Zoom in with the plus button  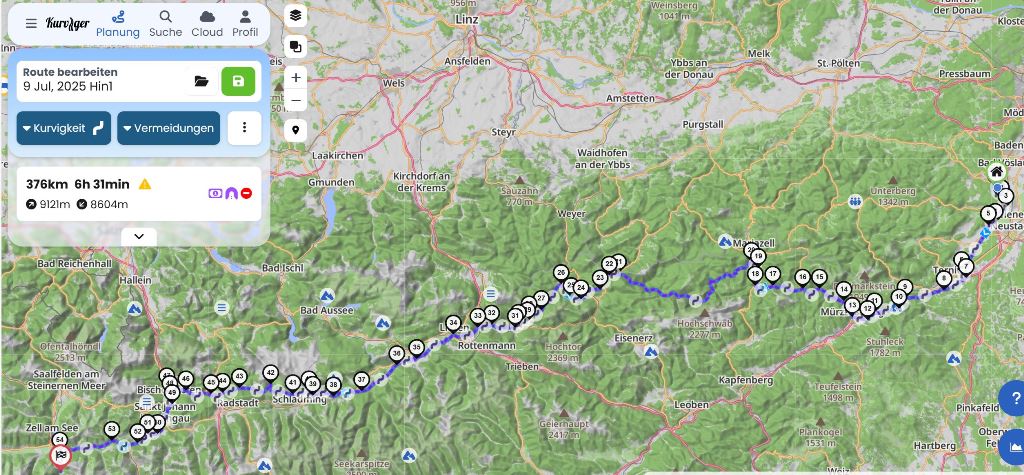click(x=295, y=78)
